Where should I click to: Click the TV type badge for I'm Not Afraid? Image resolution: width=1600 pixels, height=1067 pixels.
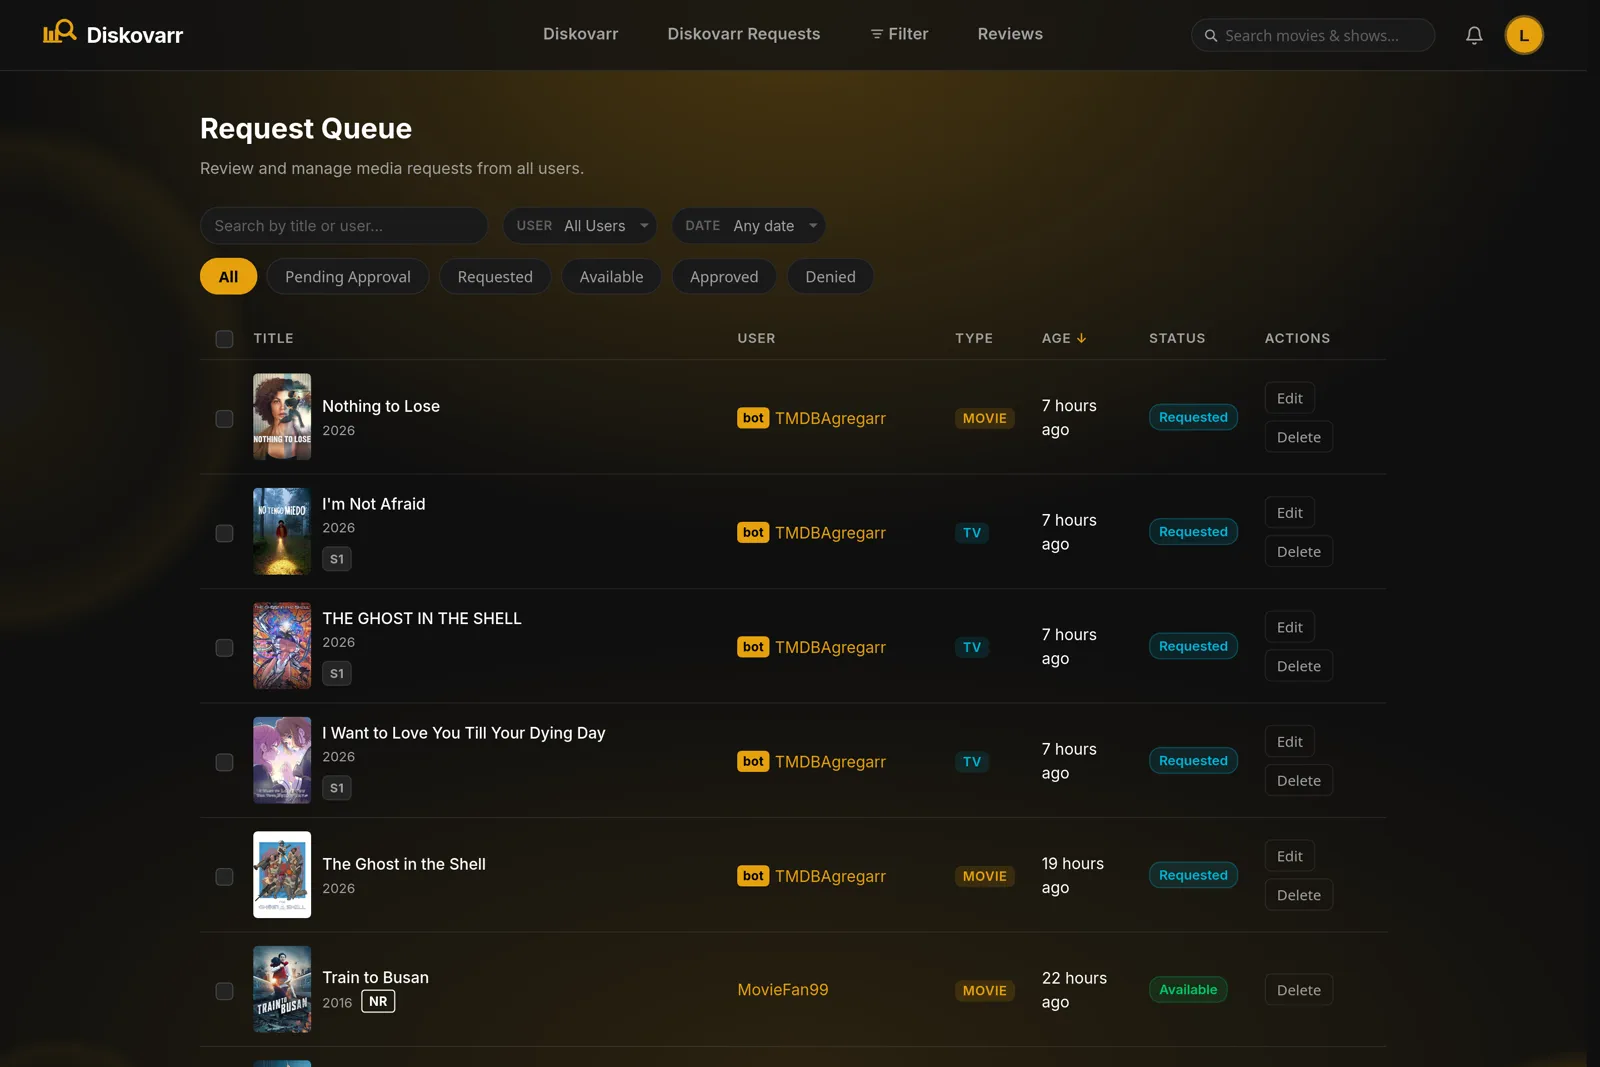tap(972, 533)
